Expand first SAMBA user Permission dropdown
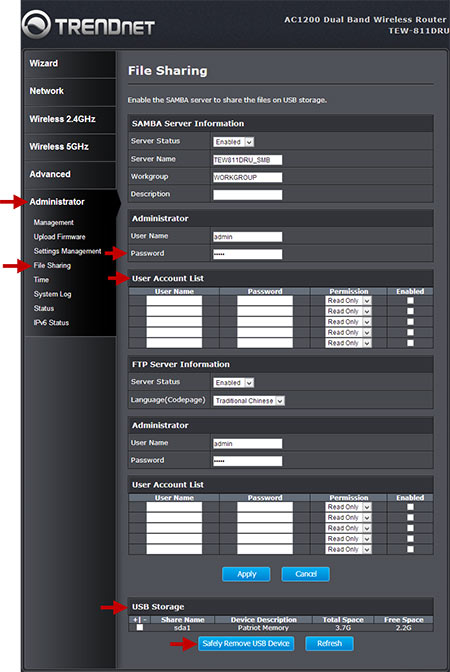 [348, 301]
